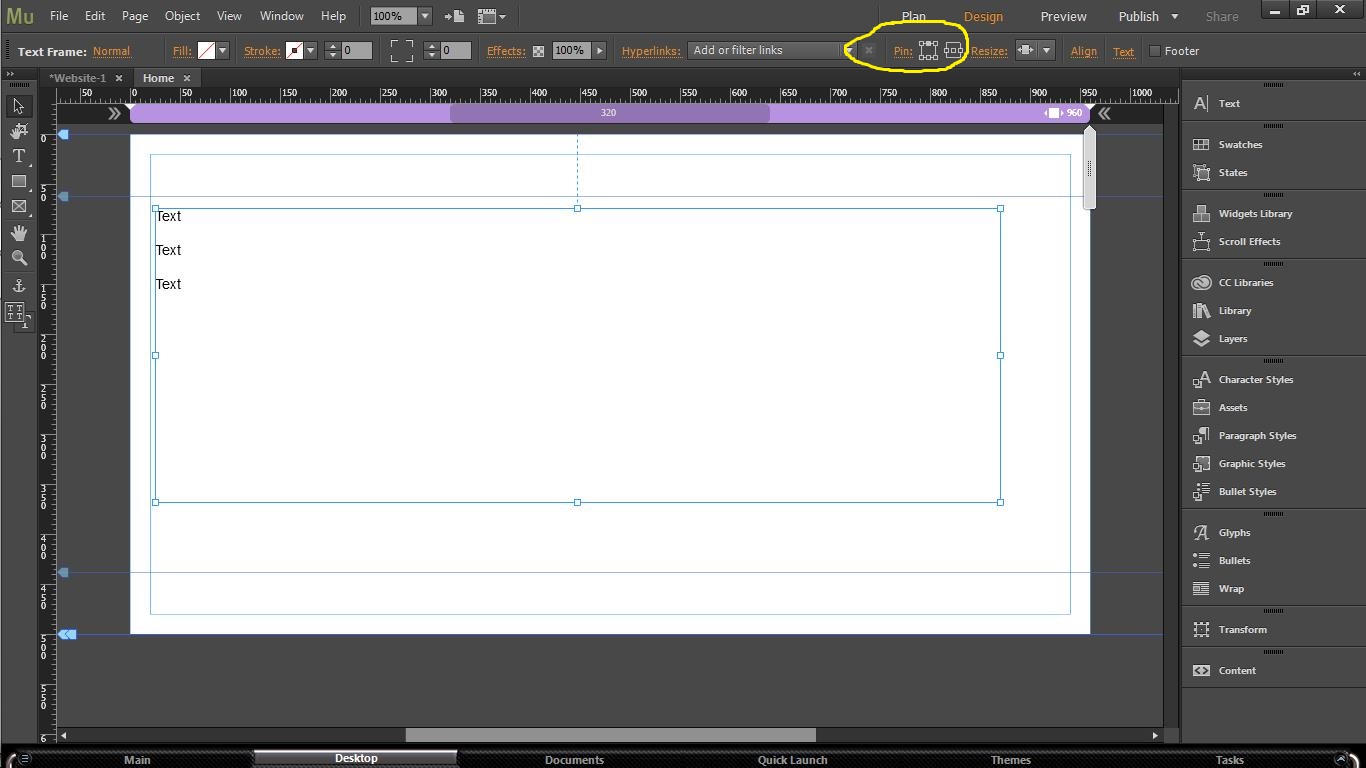Open the File menu

[x=59, y=16]
